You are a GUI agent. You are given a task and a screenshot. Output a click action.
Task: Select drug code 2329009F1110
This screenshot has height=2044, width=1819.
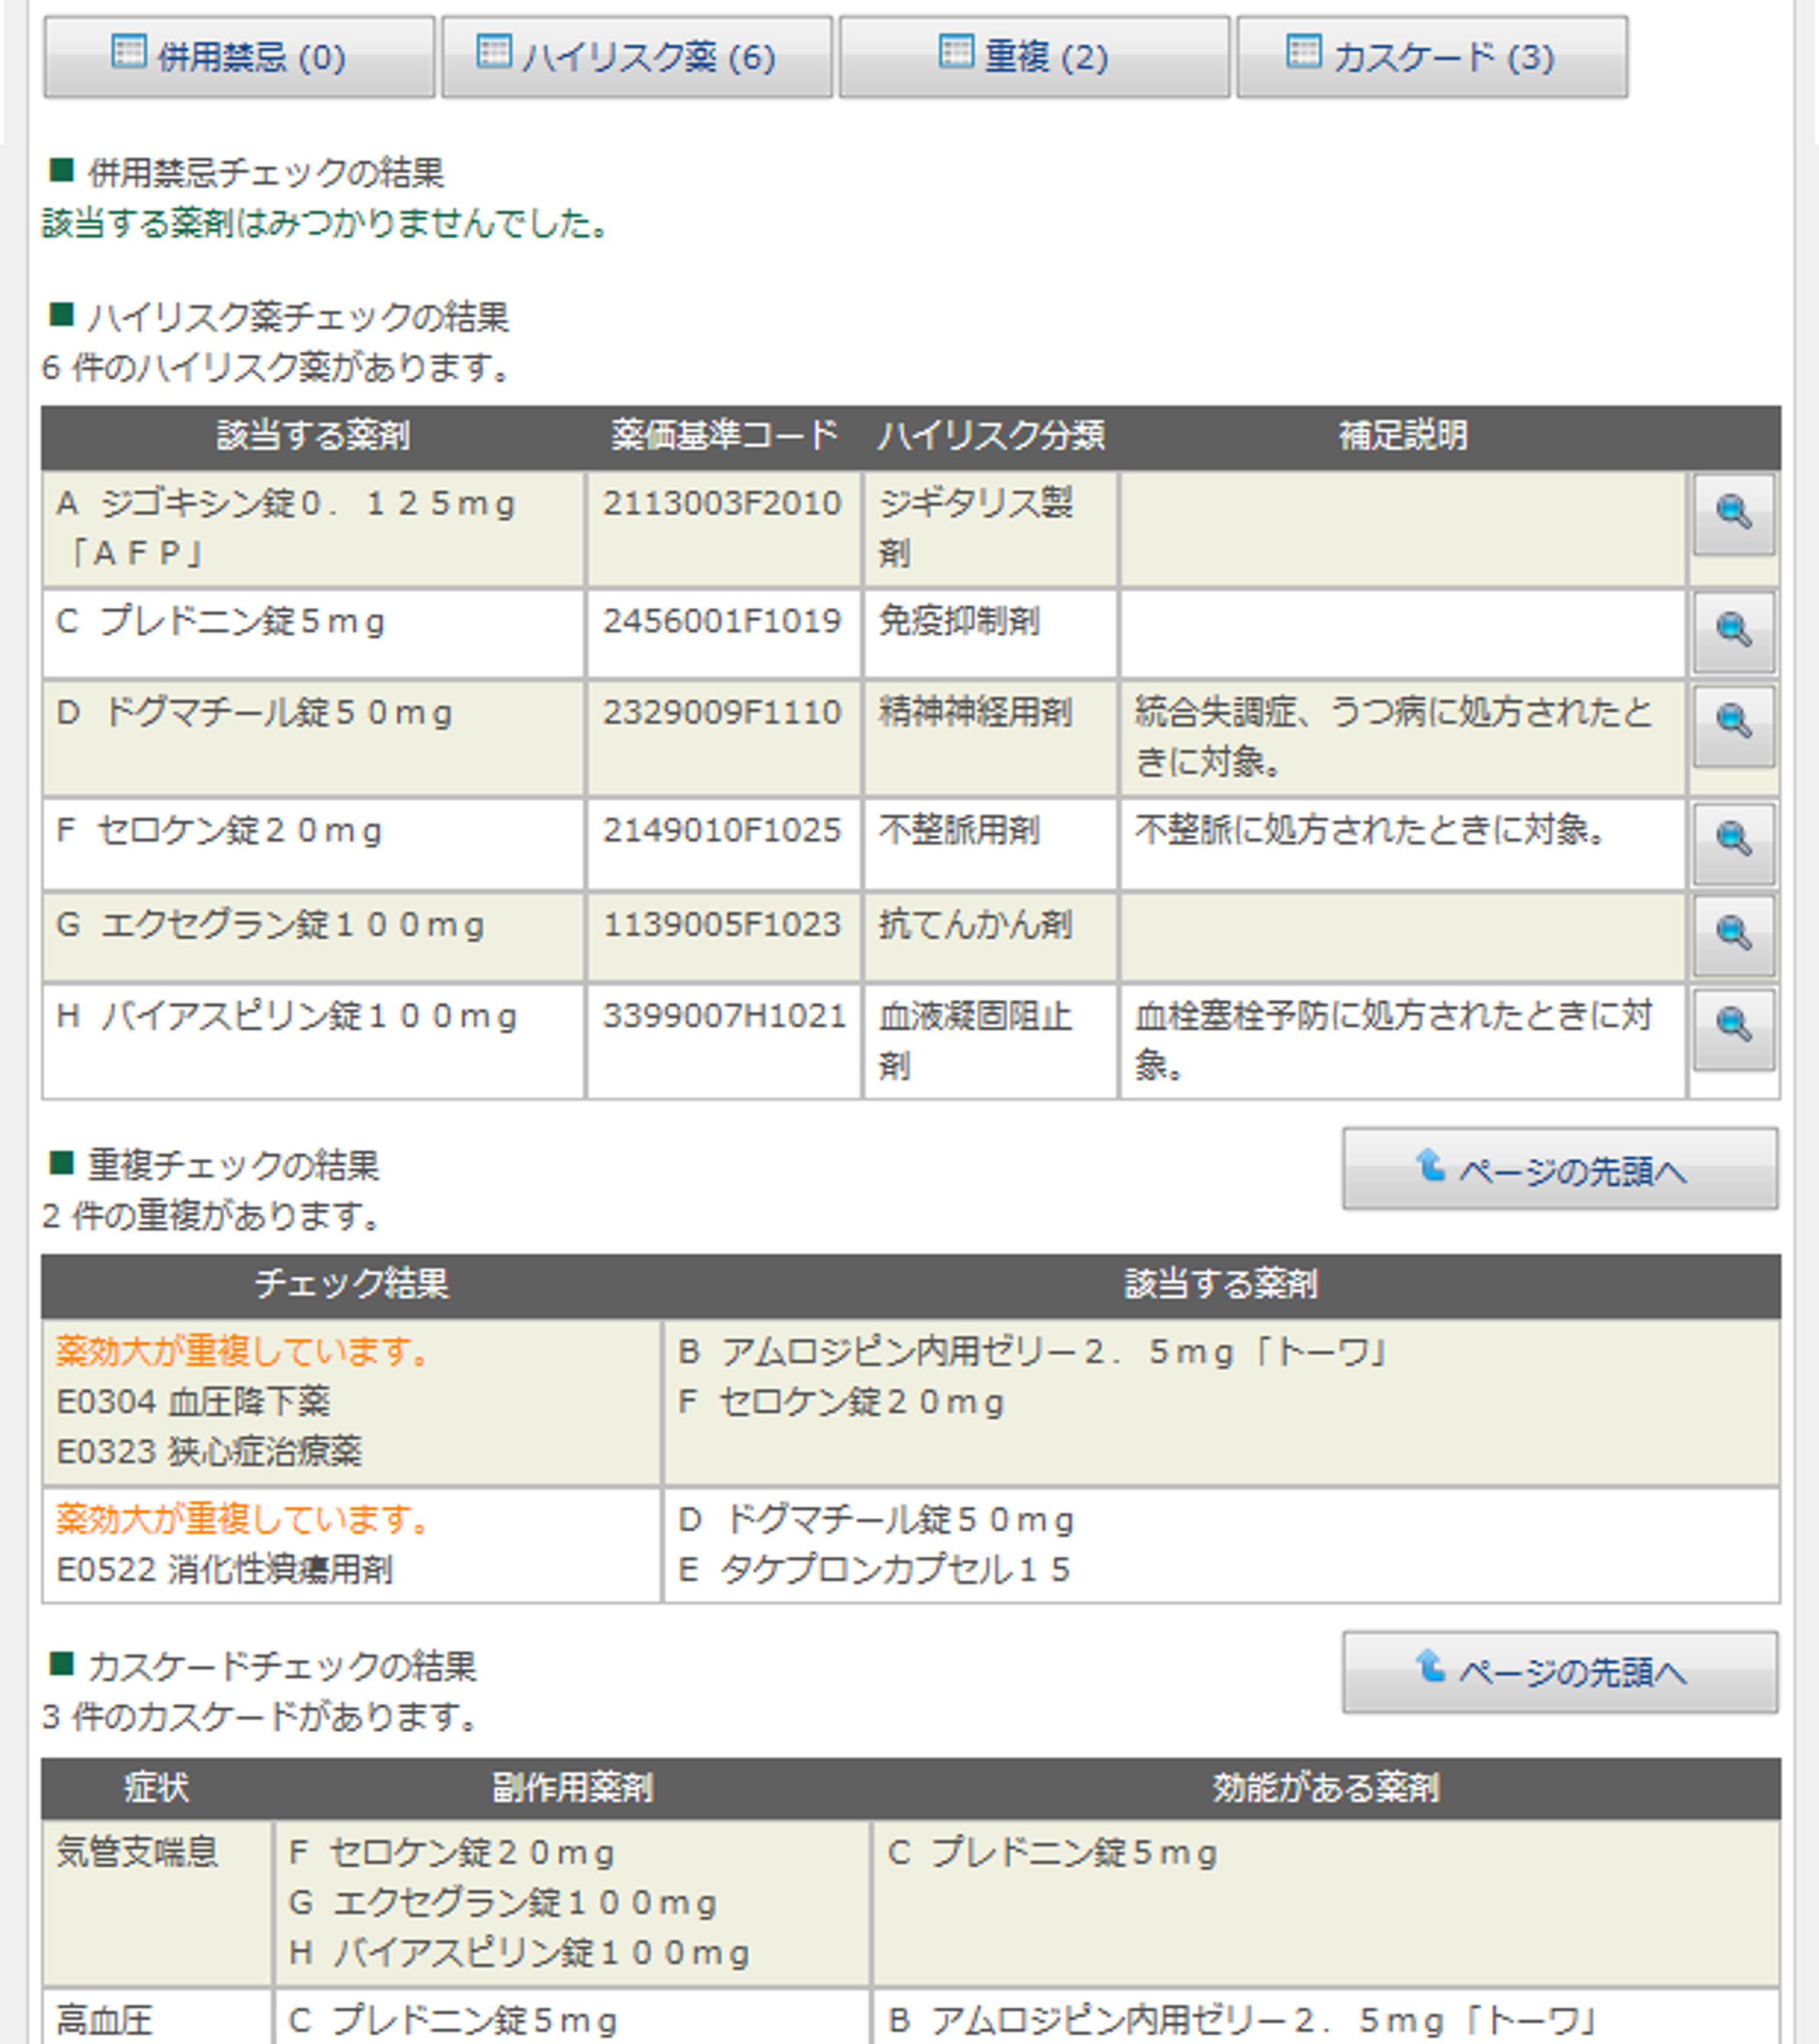722,712
